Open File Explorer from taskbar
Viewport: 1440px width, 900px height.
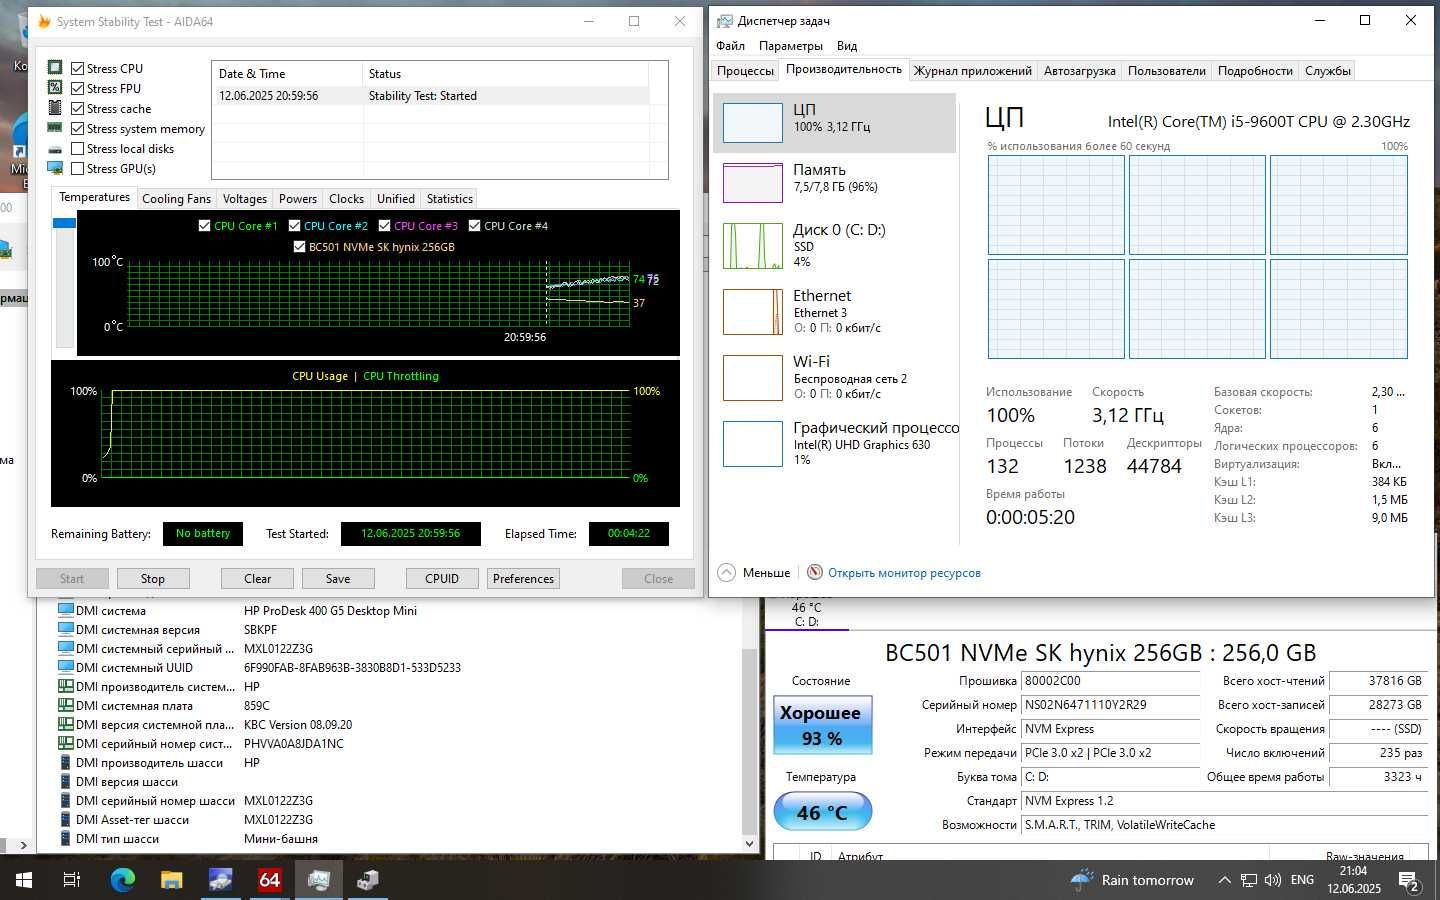171,880
